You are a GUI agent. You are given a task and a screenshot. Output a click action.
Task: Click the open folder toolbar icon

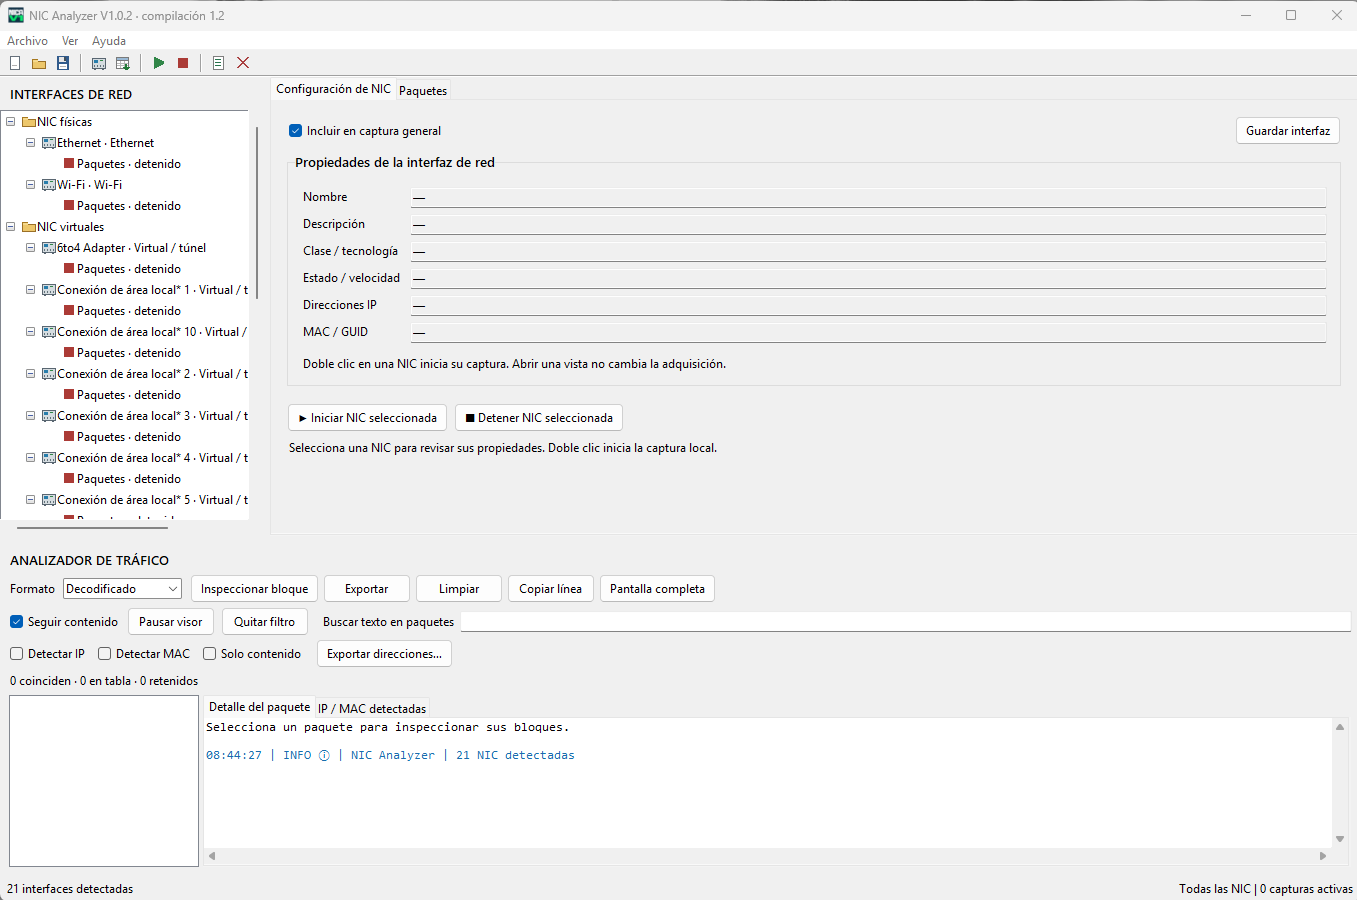[39, 63]
